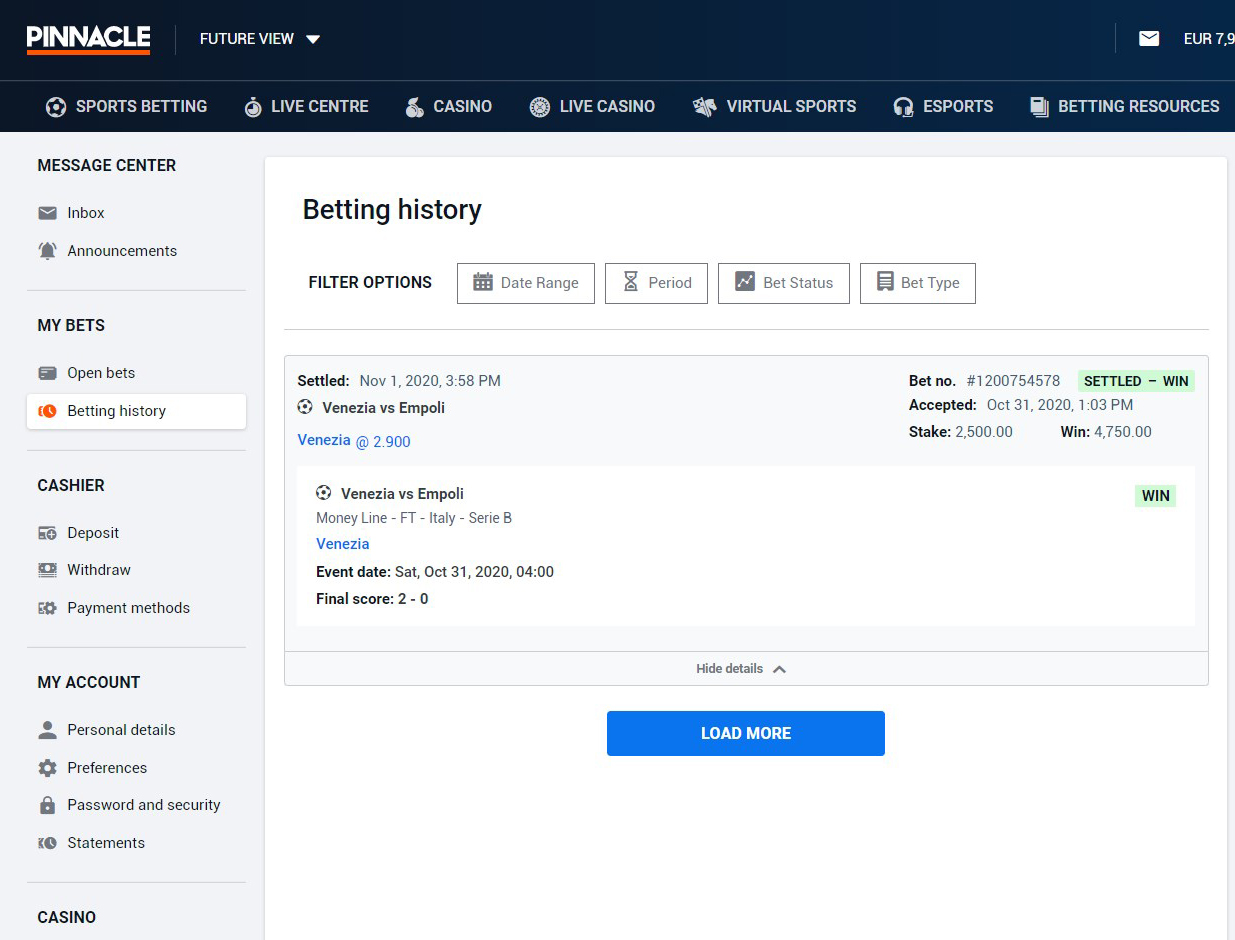Click the soccer ball icon beside Sports Betting

coord(56,107)
